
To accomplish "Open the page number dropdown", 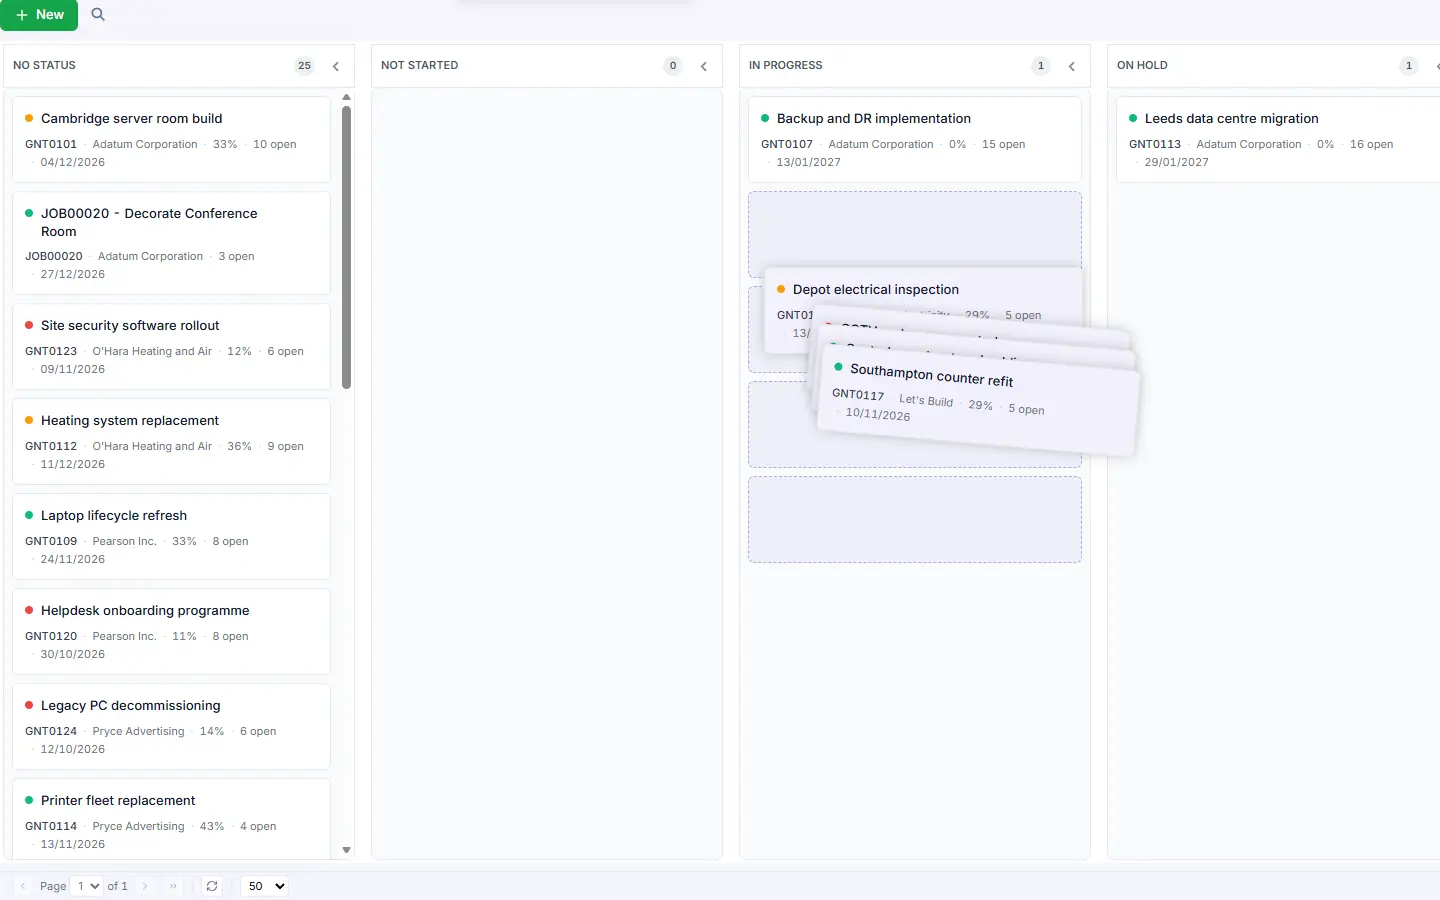I will click(x=88, y=886).
